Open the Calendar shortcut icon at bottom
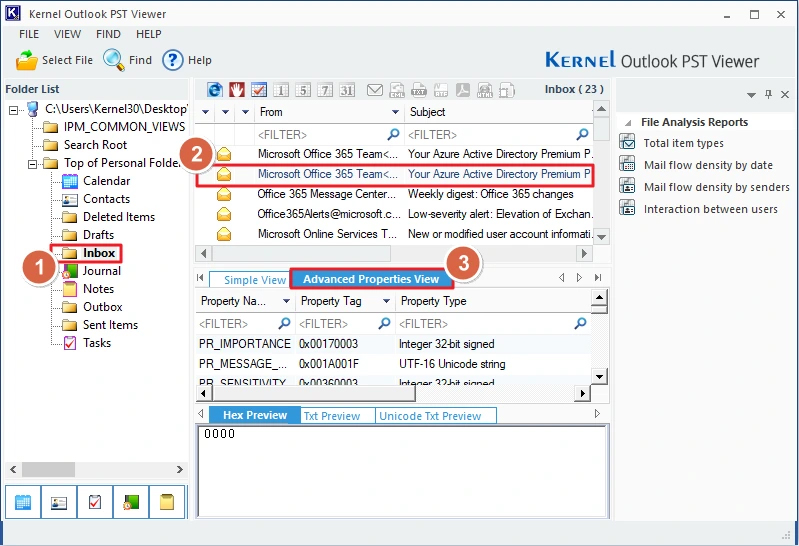 23,502
